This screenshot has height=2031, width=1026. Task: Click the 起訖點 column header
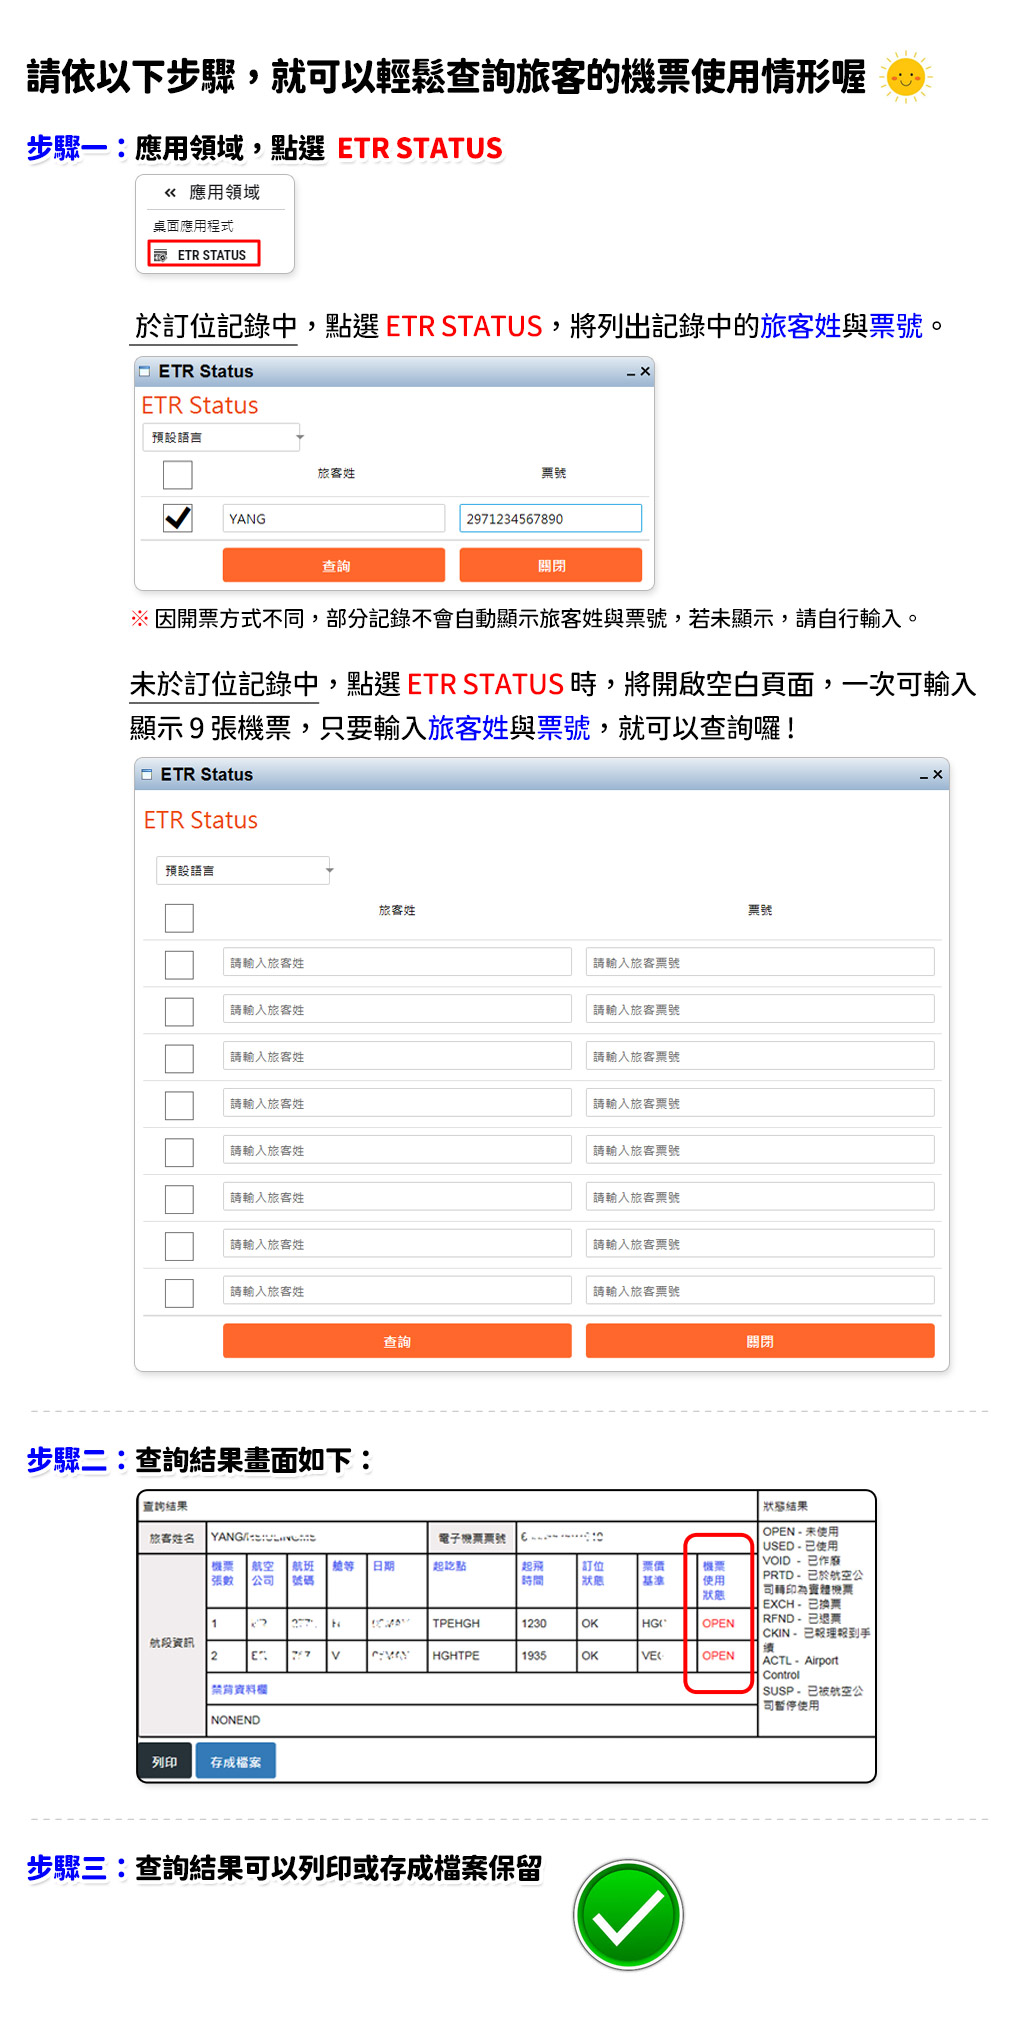click(x=449, y=1566)
